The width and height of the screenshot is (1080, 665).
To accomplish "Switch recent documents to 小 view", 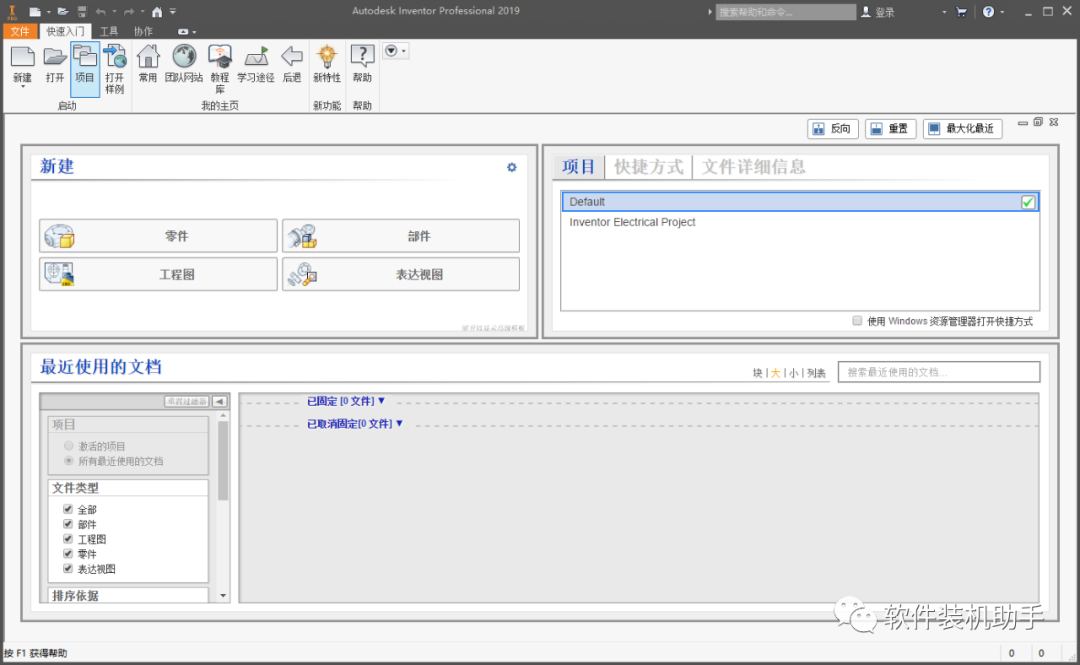I will click(793, 373).
